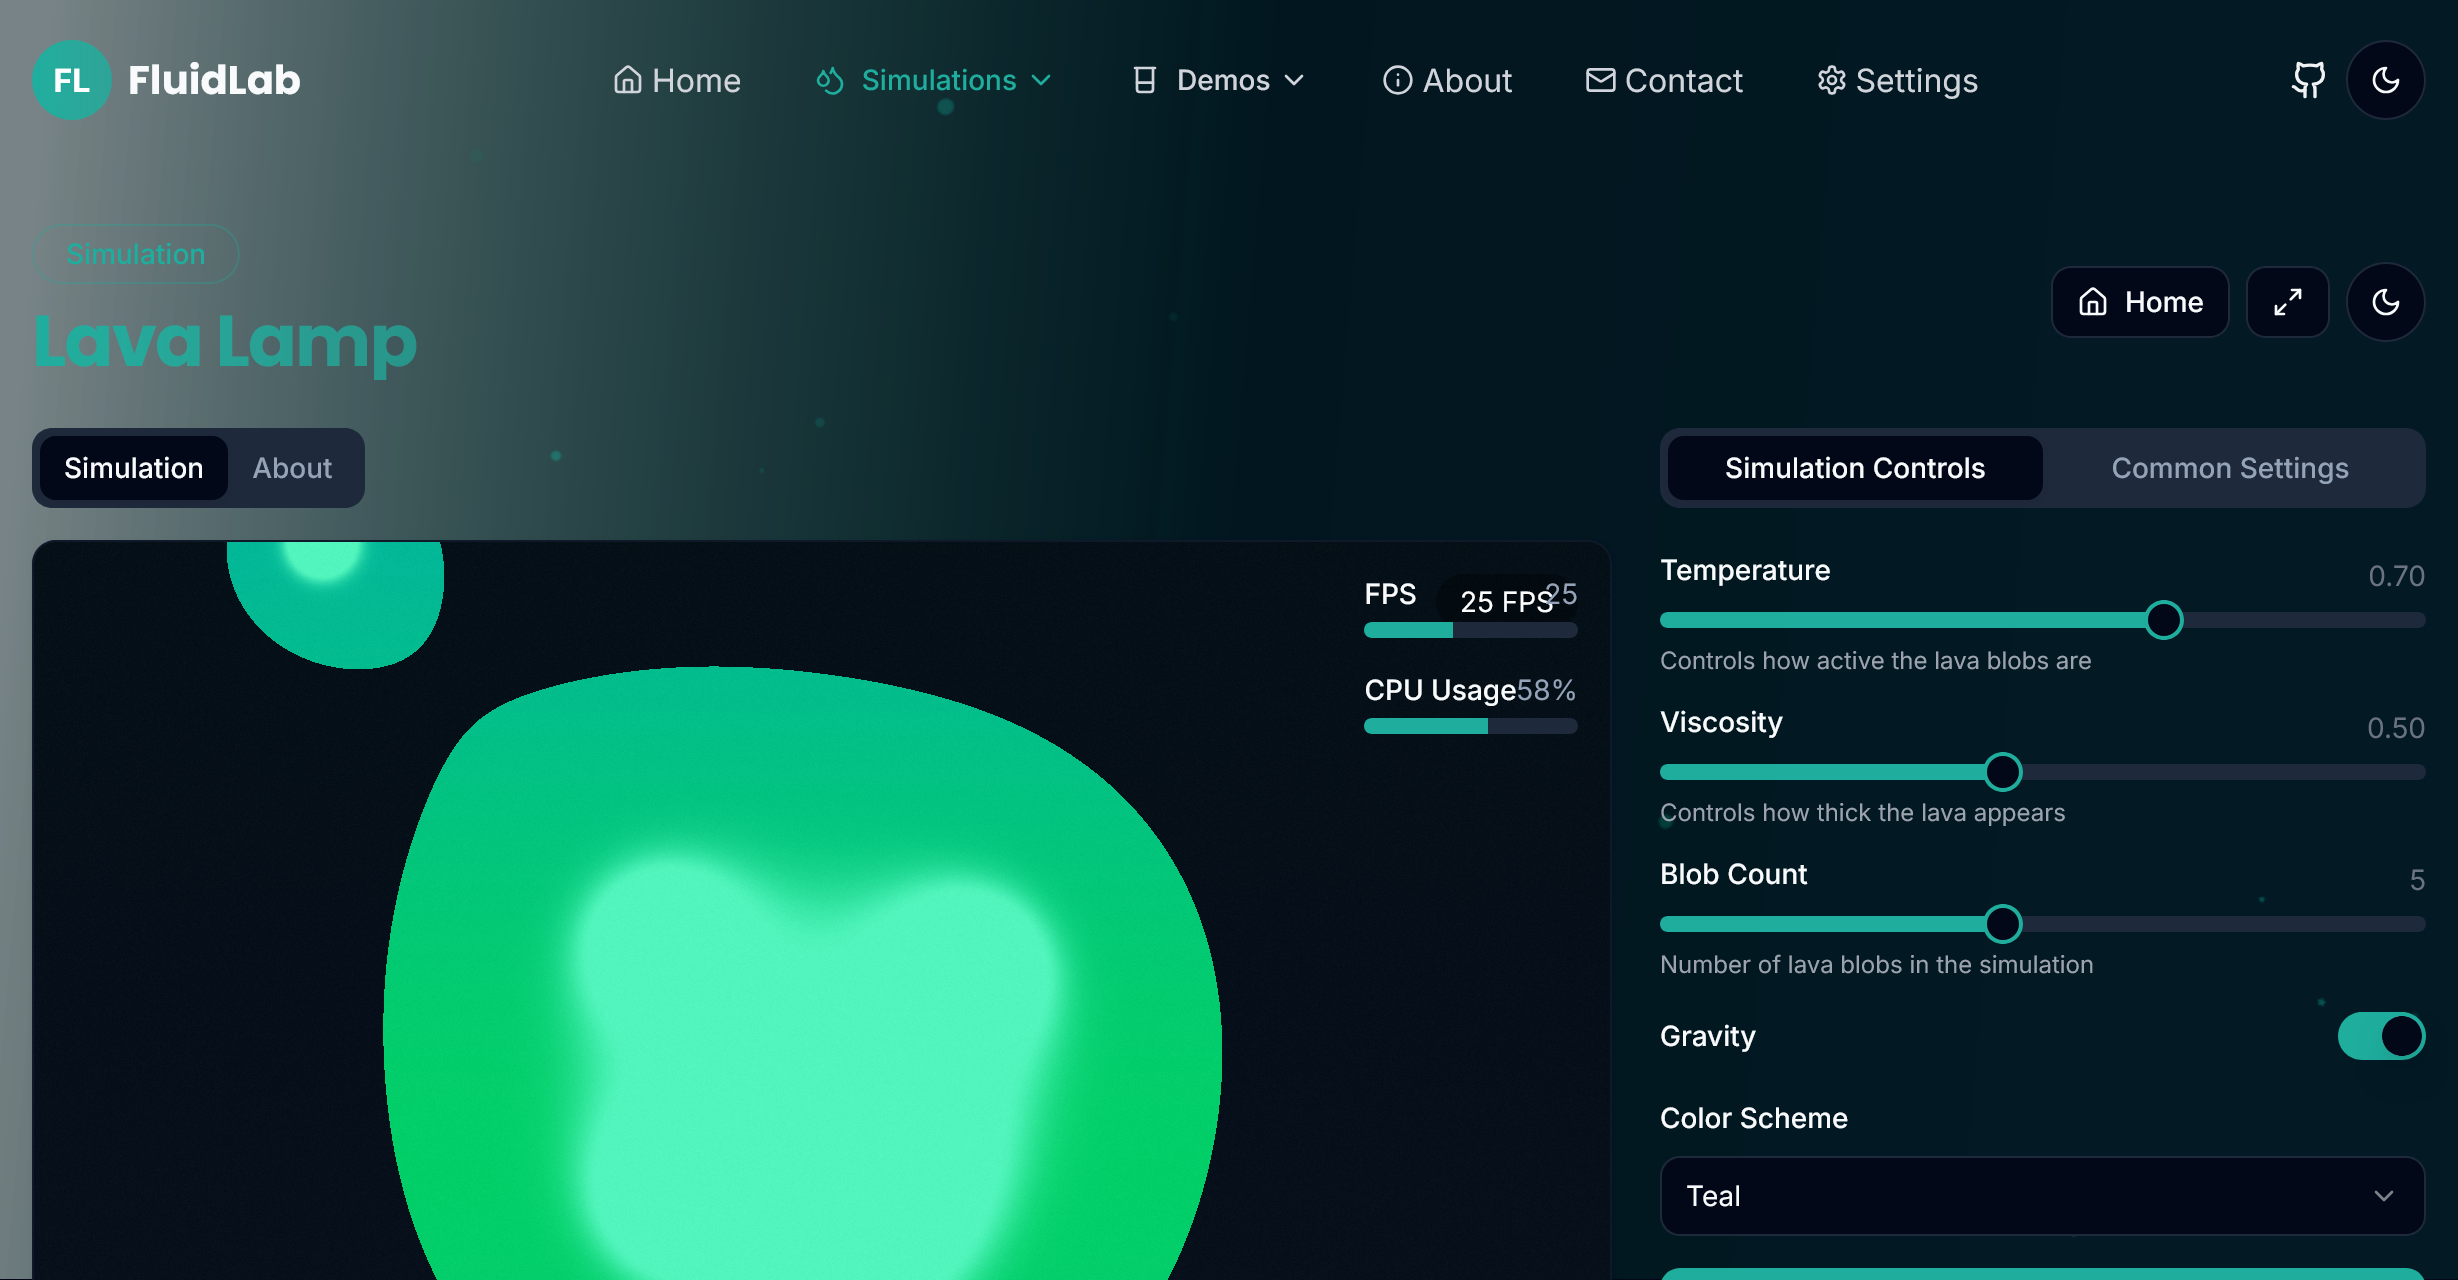Click the Home button above Simulation Controls
The height and width of the screenshot is (1280, 2458).
click(x=2139, y=301)
